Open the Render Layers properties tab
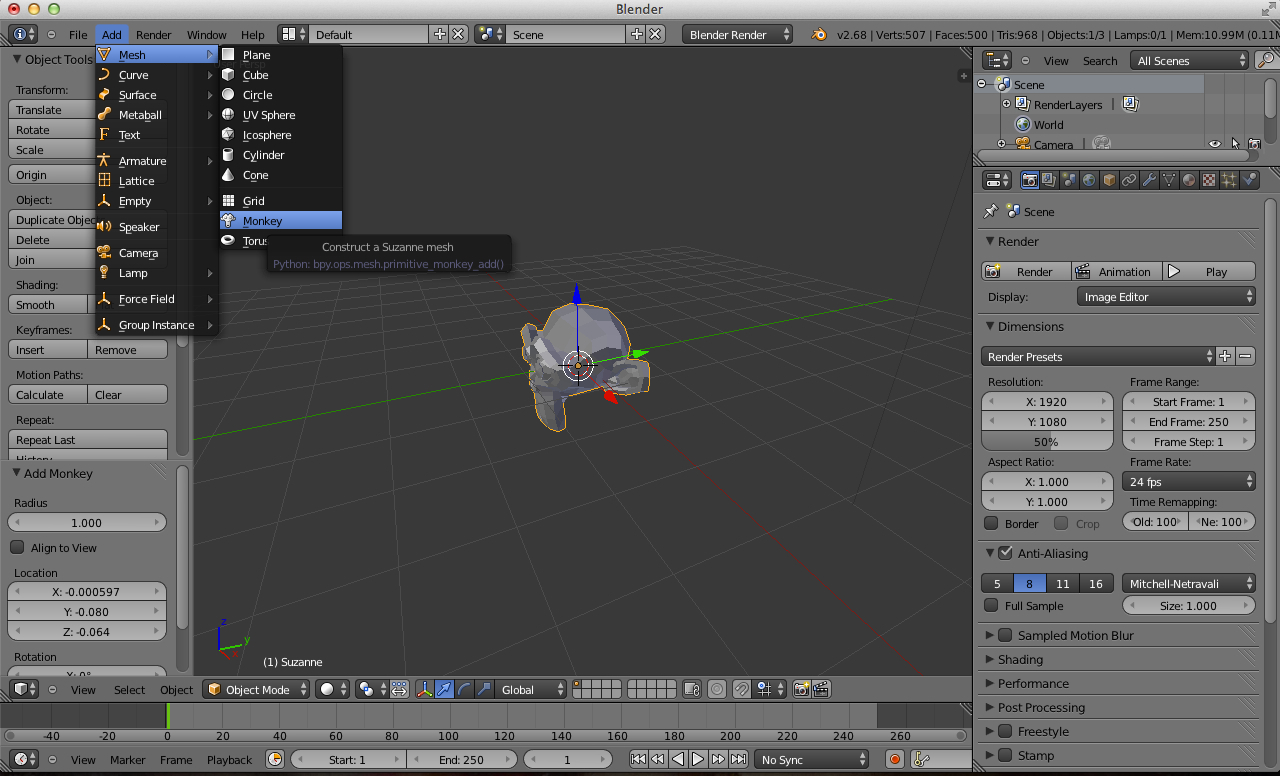Image resolution: width=1280 pixels, height=776 pixels. pos(1049,180)
